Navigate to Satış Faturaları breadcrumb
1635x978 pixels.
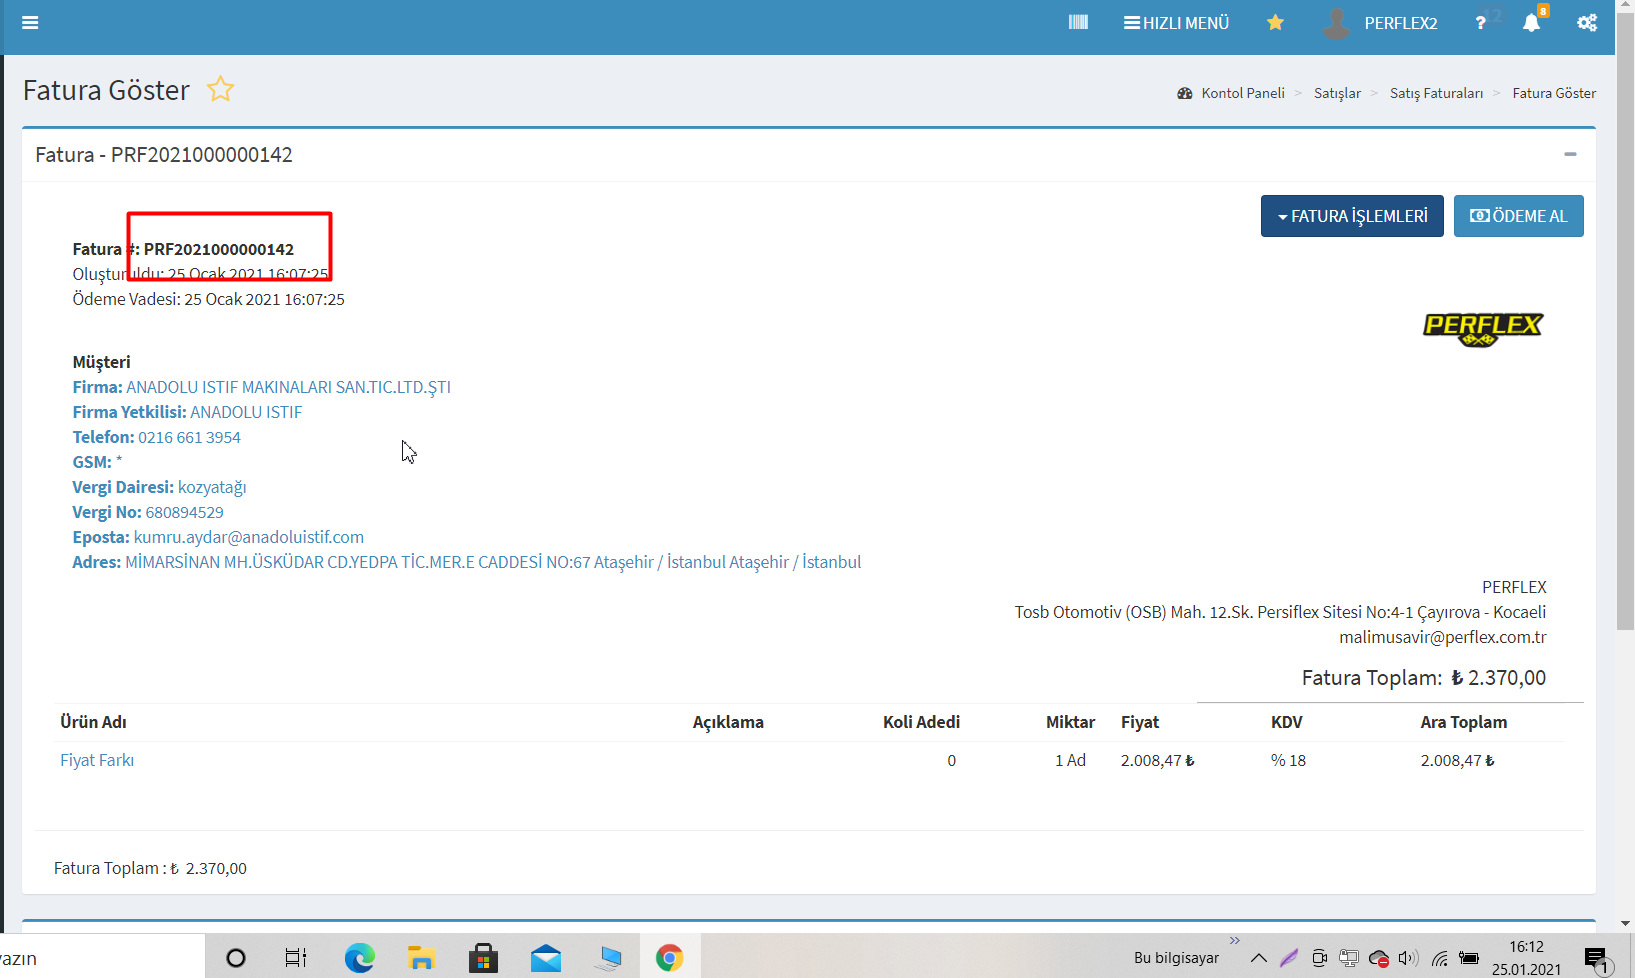[x=1436, y=93]
